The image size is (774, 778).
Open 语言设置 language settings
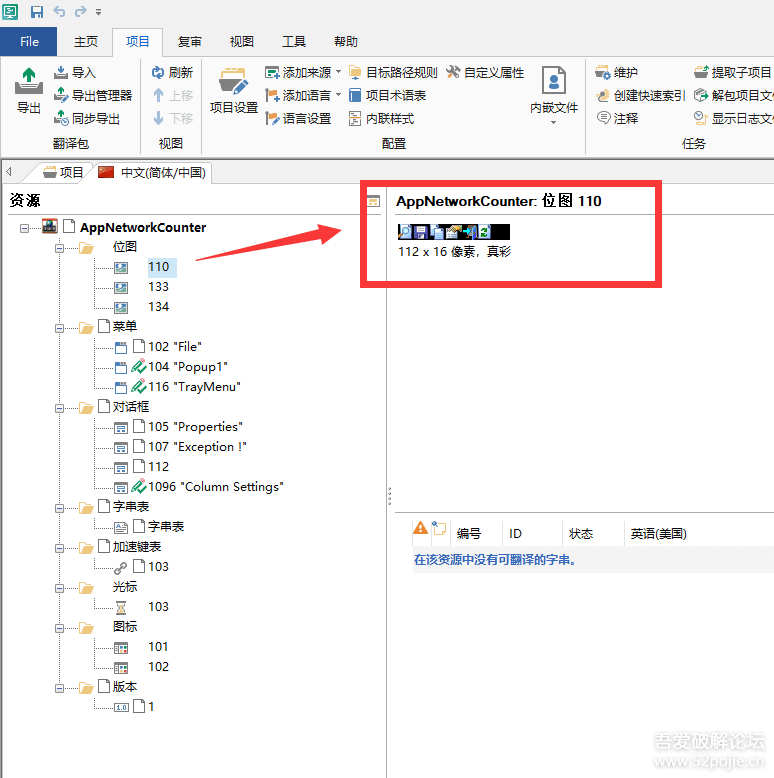(x=298, y=119)
